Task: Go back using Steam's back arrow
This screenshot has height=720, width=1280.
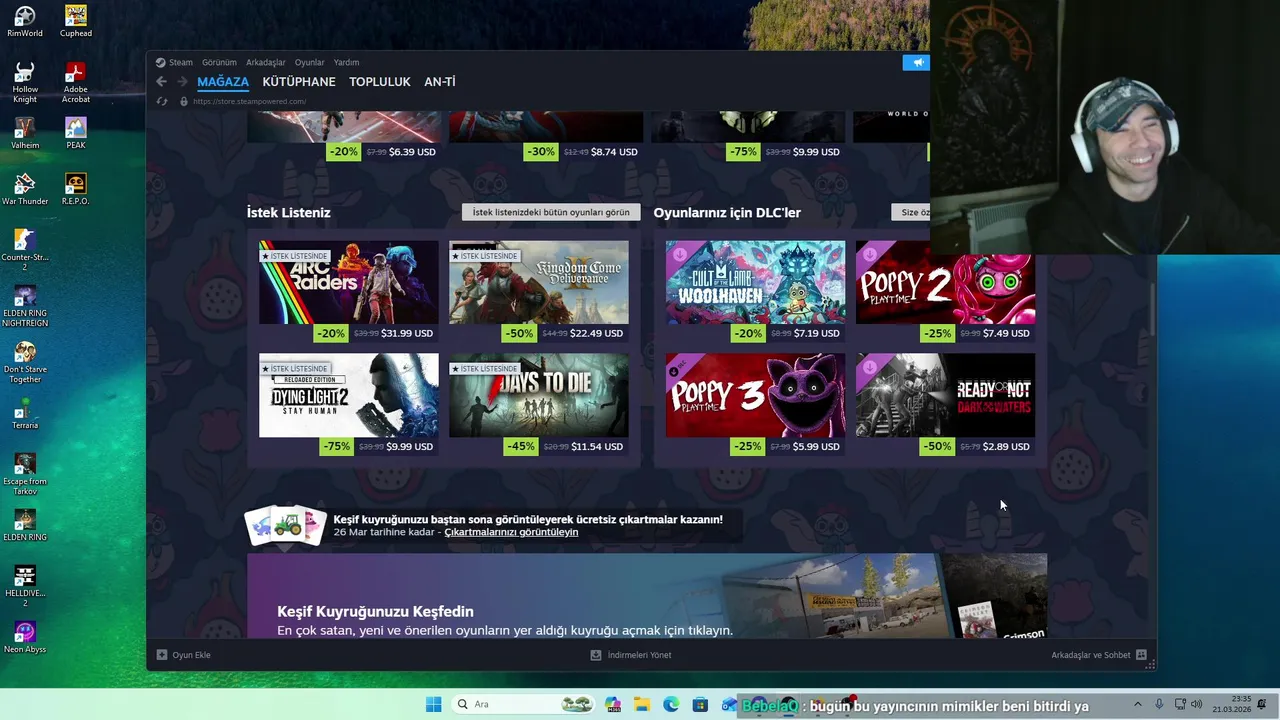Action: (161, 82)
